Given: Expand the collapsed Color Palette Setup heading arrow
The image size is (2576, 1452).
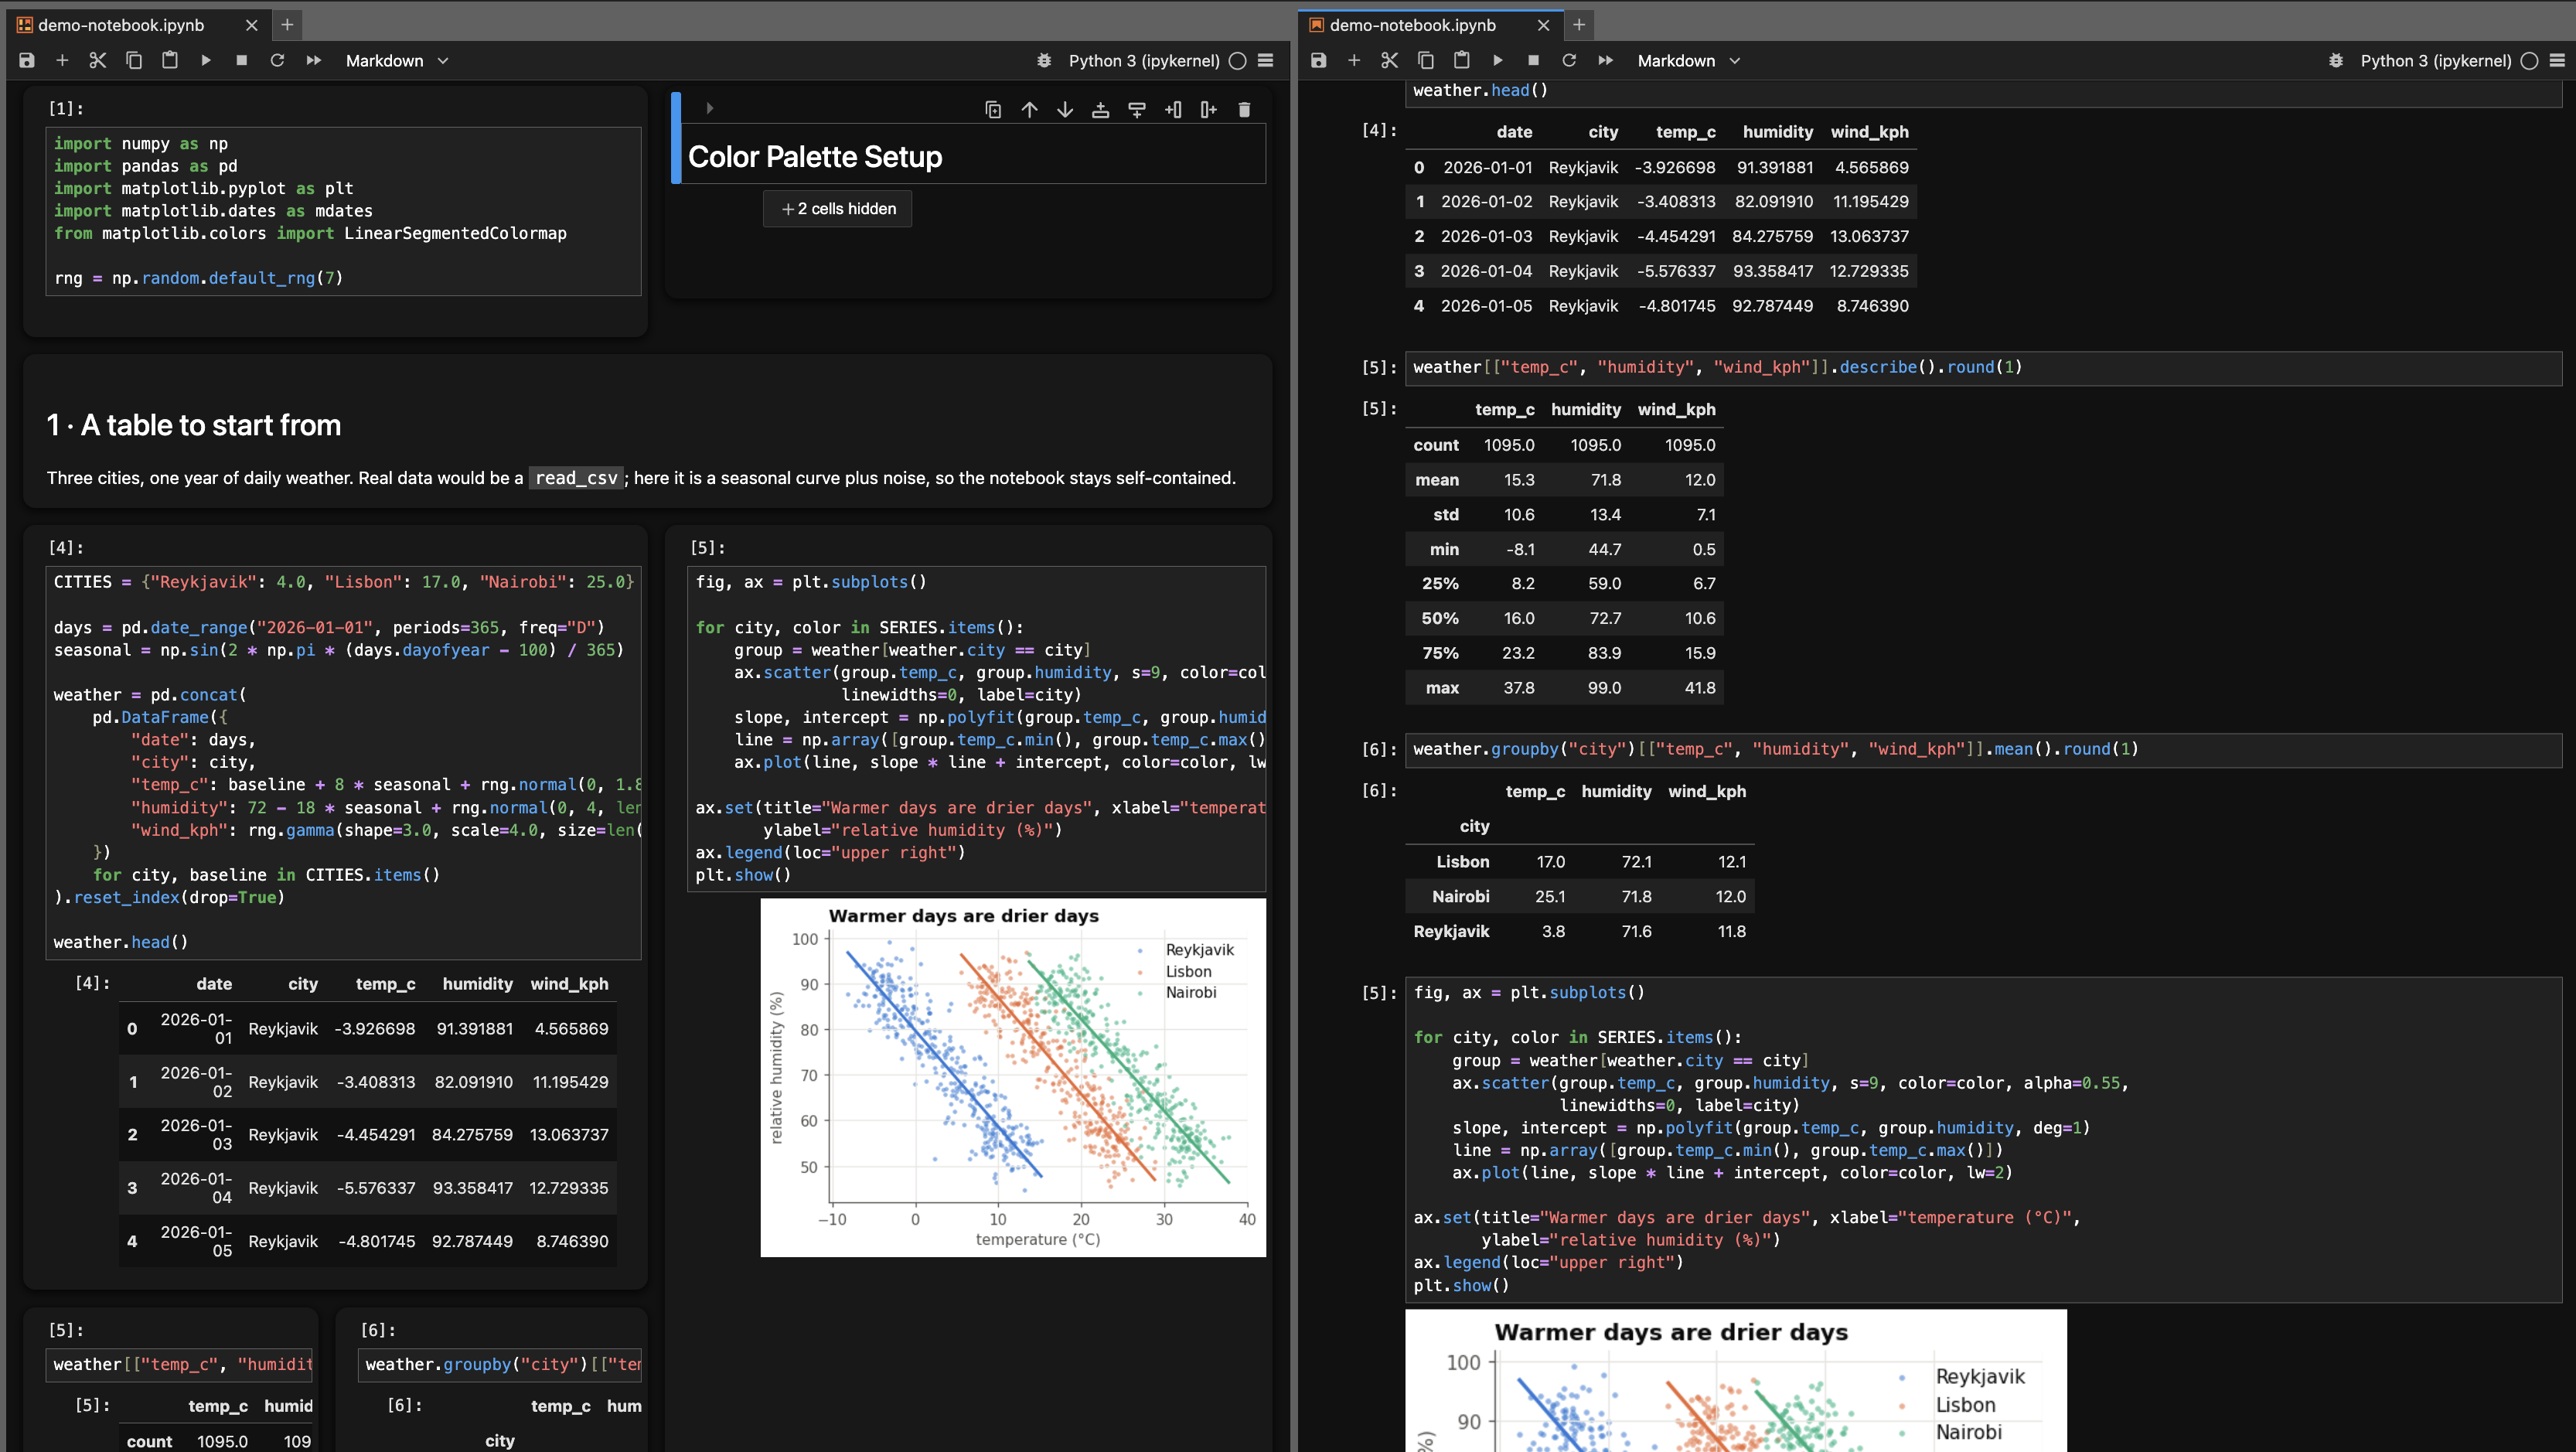Looking at the screenshot, I should 710,108.
